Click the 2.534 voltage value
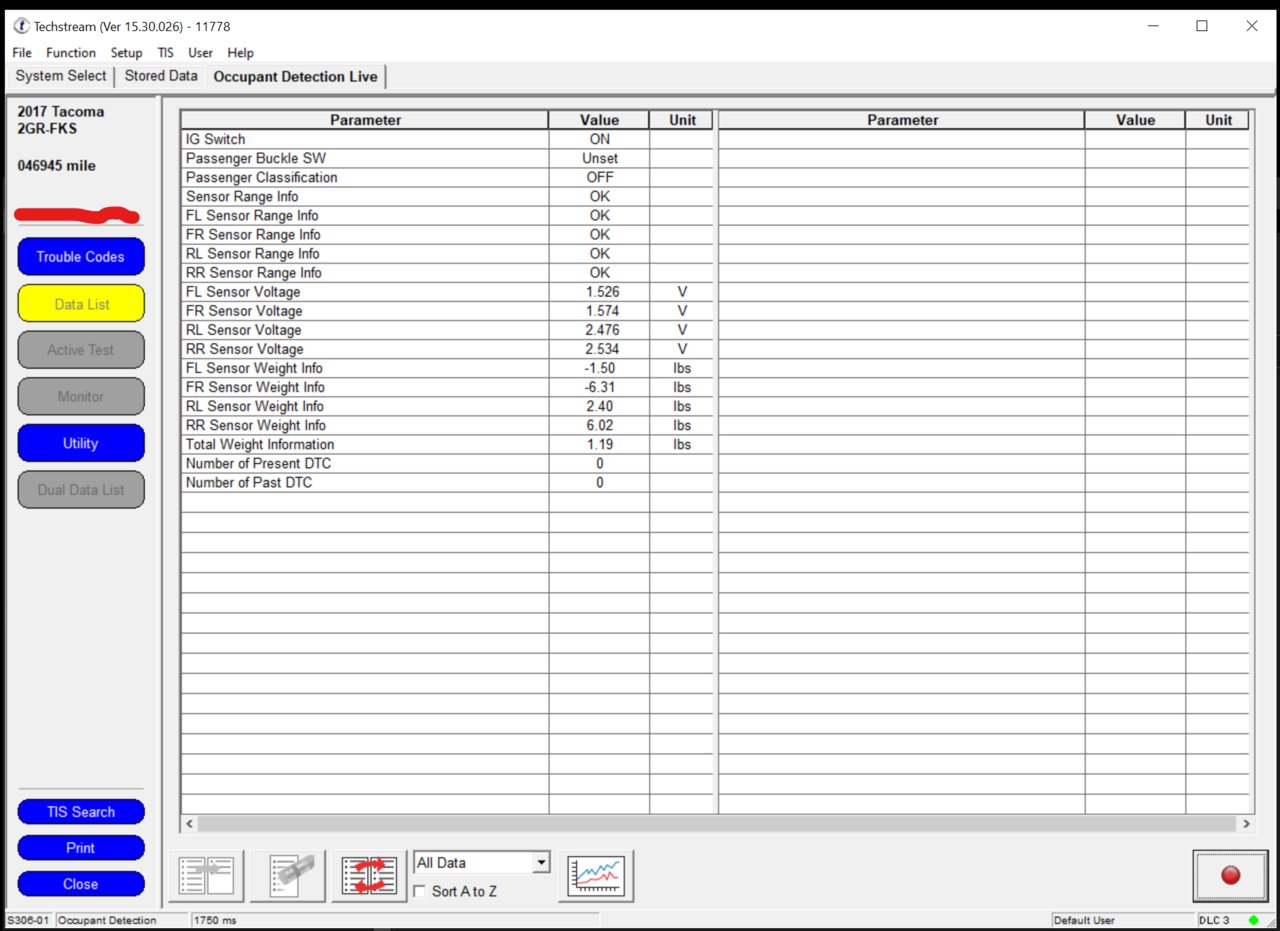 point(602,349)
